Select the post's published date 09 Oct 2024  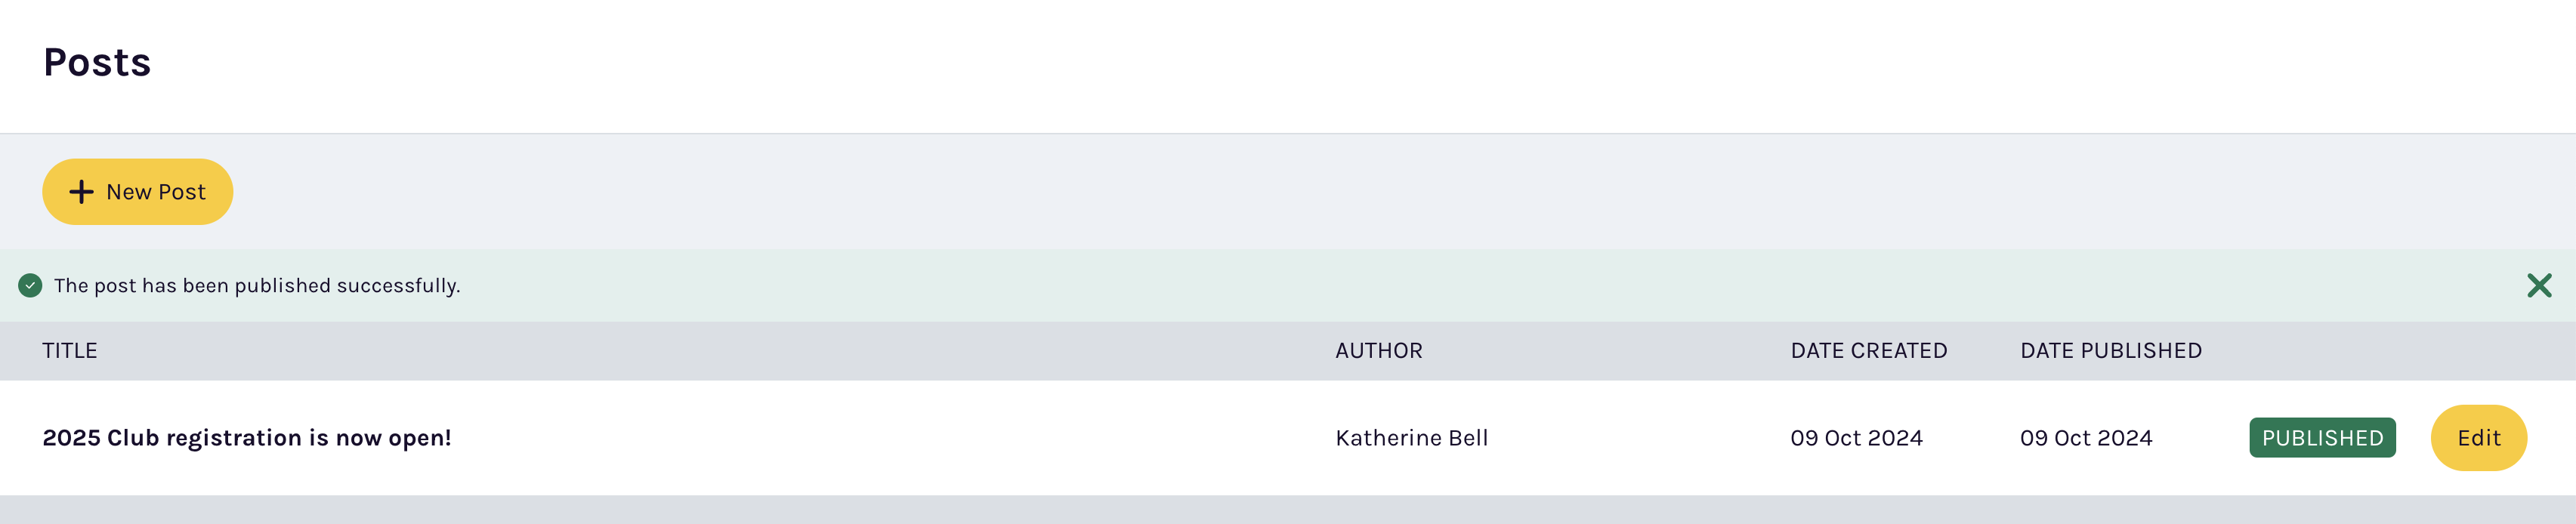pos(2086,437)
